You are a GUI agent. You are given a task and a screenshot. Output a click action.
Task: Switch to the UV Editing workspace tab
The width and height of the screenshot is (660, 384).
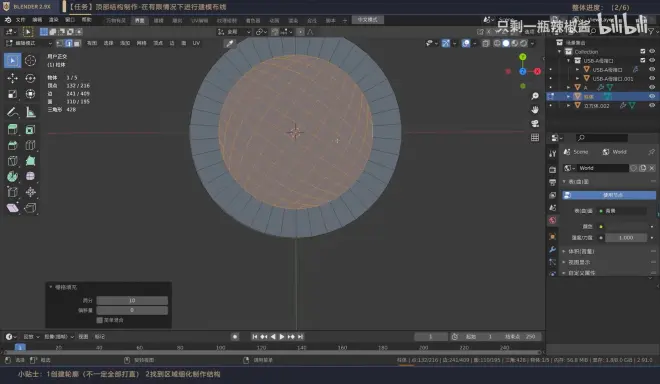[x=200, y=20]
